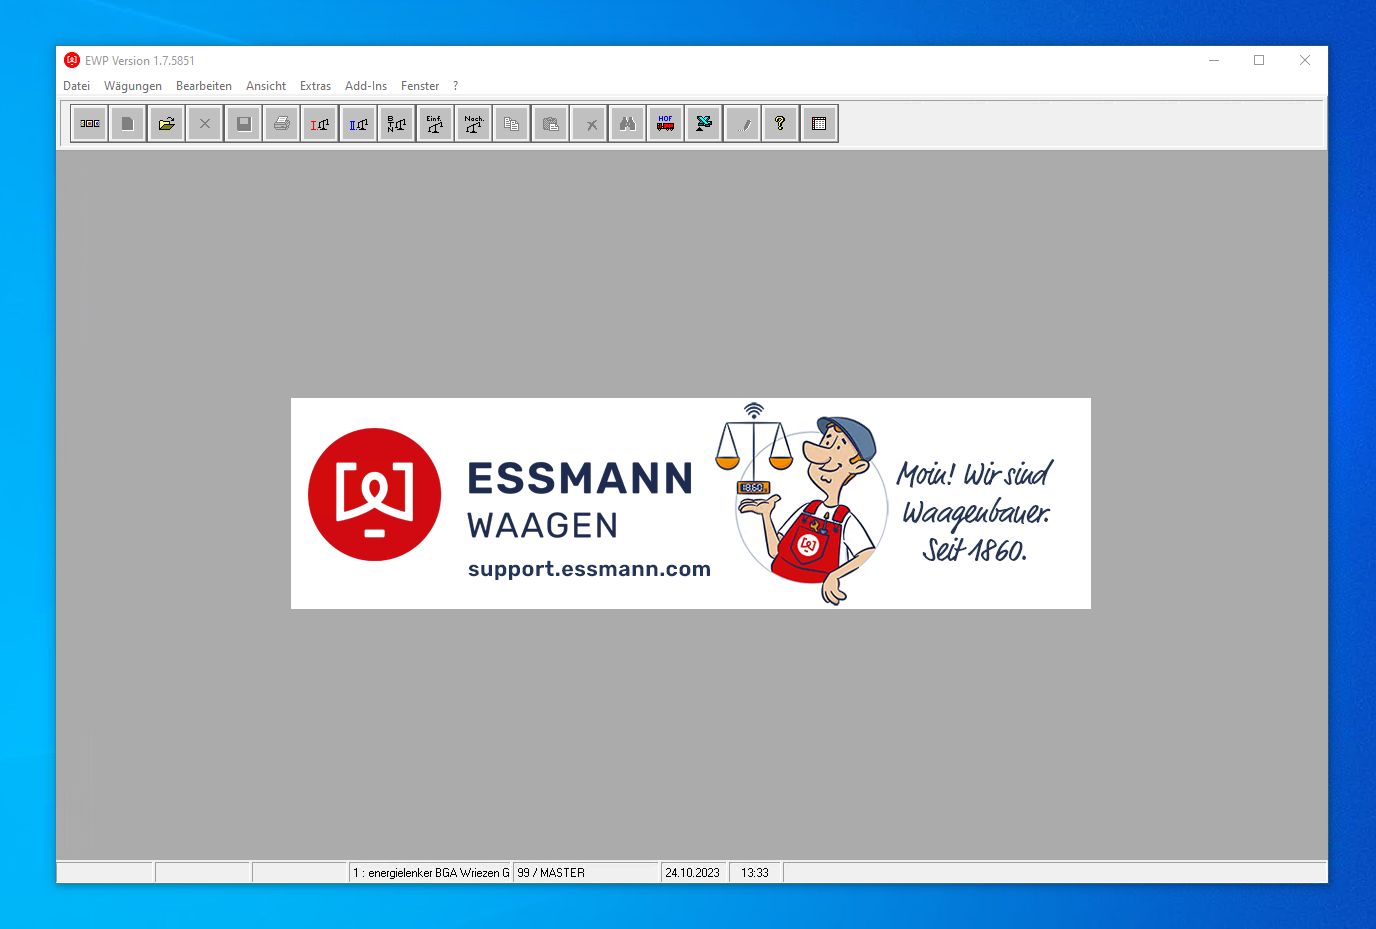Click the first toolbar icon with three boxes
Screen dimensions: 1376x929
click(90, 124)
